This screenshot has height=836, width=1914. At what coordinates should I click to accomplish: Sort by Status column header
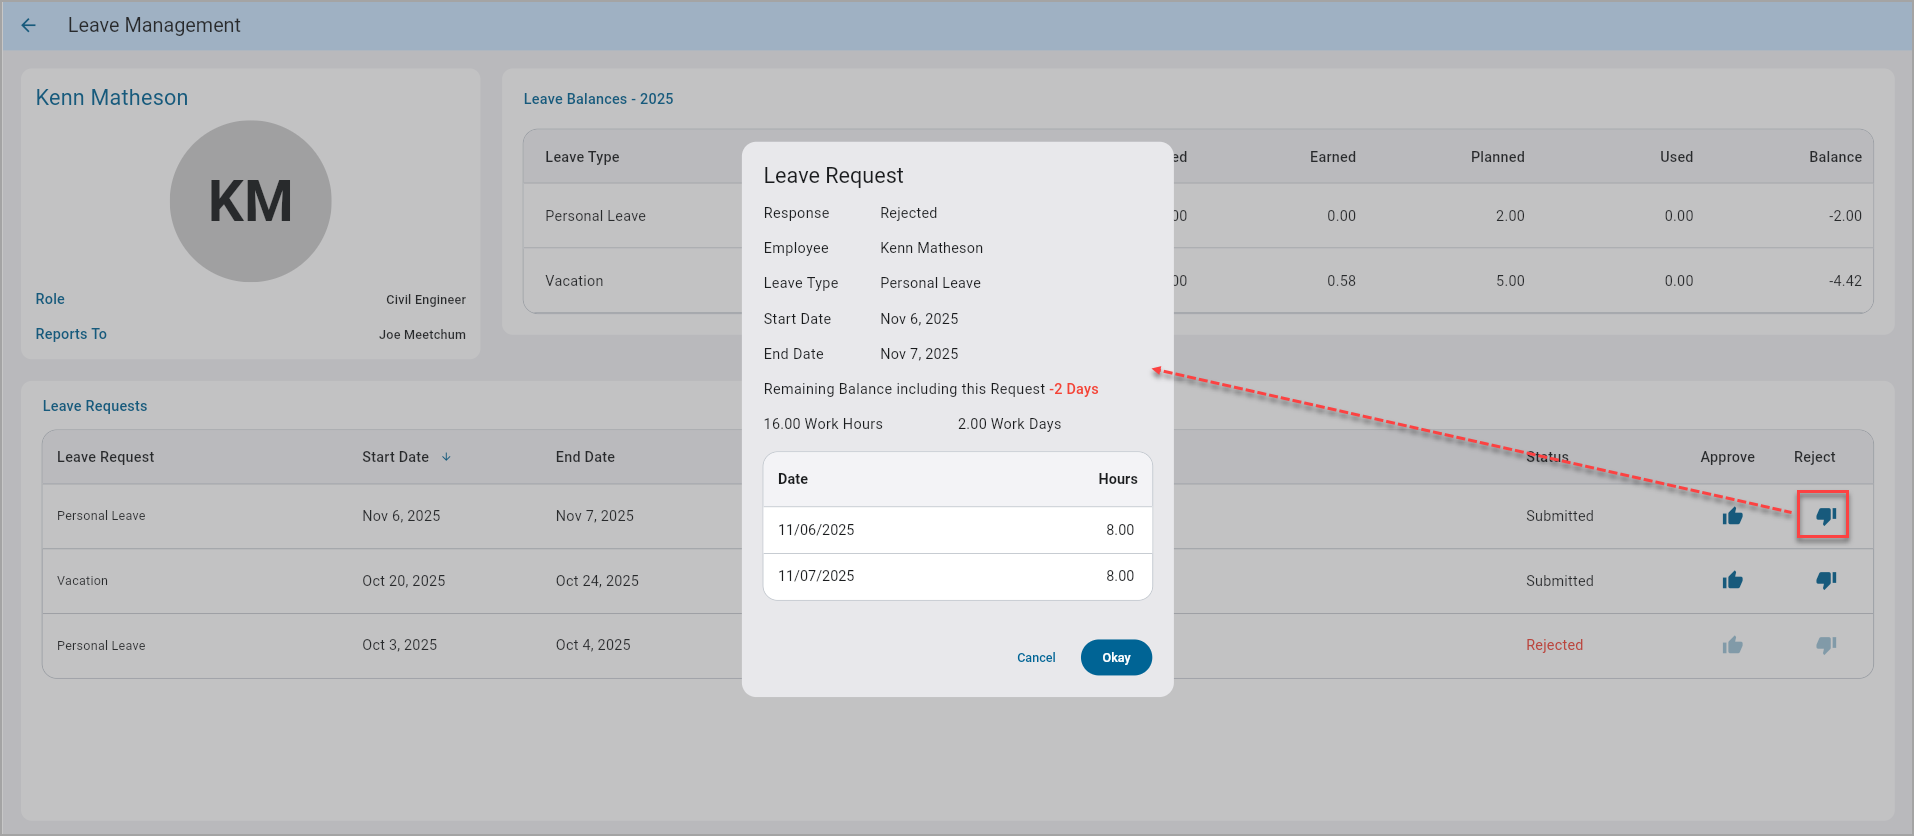(x=1546, y=457)
